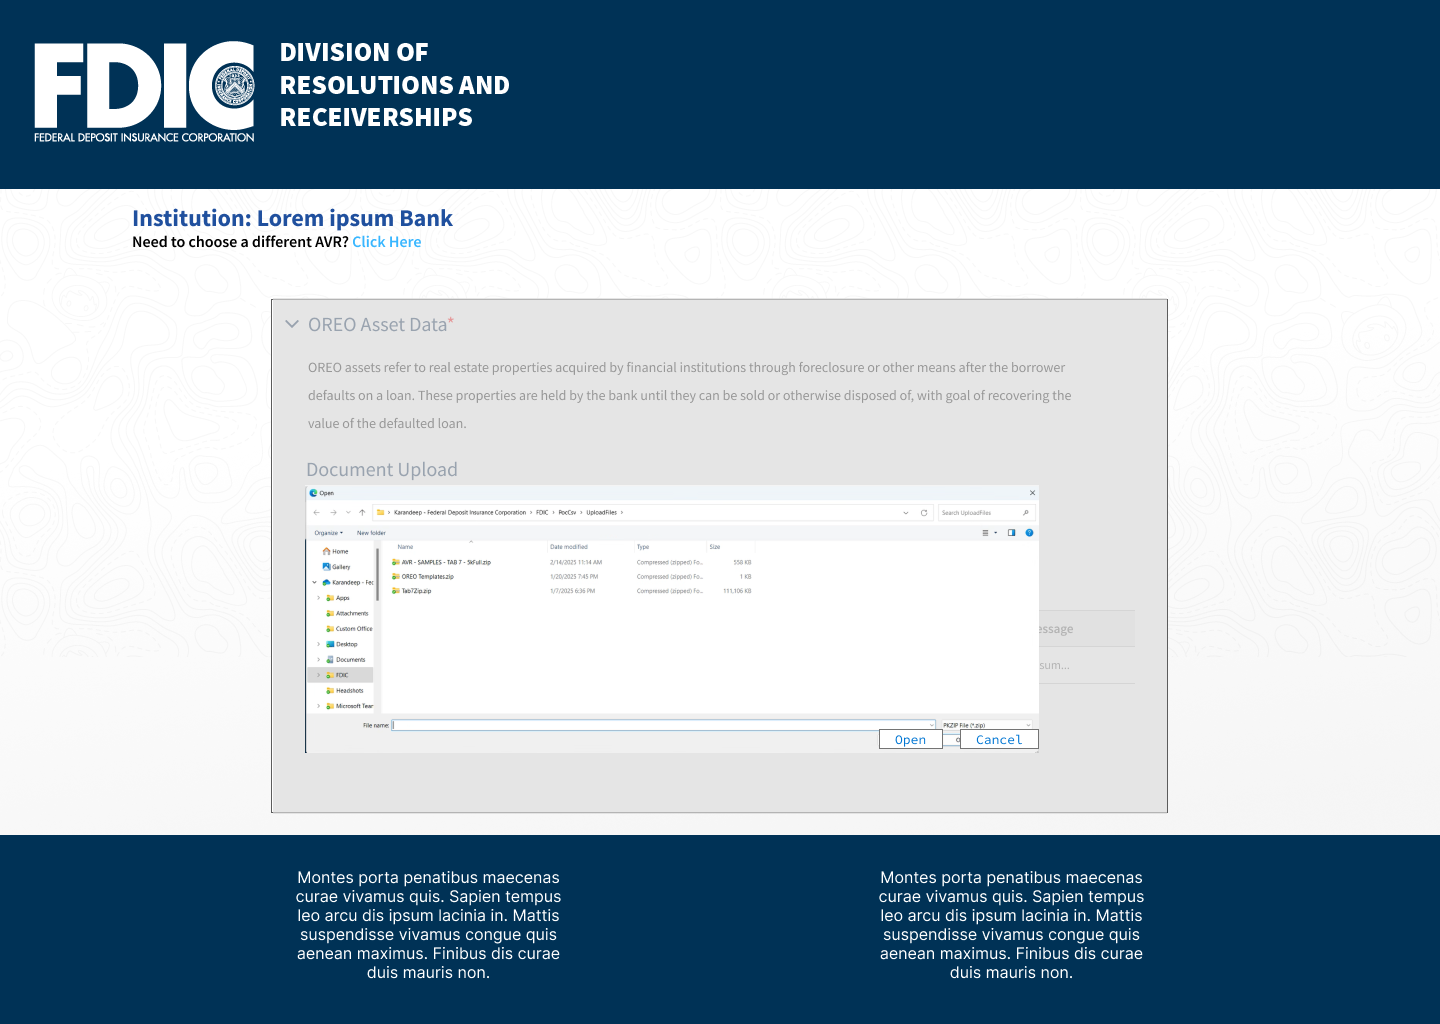
Task: Click the search magnifier icon
Action: tap(1025, 513)
